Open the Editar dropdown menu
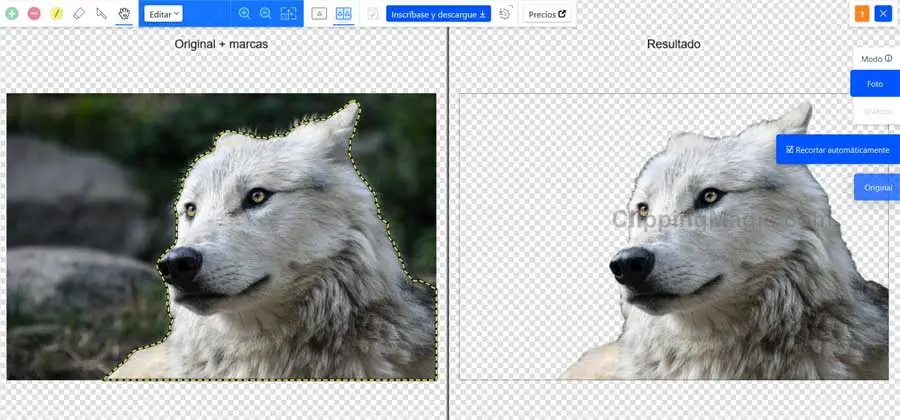 pos(163,14)
